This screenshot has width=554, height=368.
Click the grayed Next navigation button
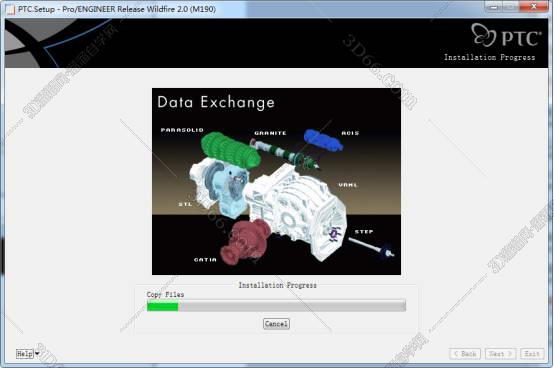pos(501,354)
